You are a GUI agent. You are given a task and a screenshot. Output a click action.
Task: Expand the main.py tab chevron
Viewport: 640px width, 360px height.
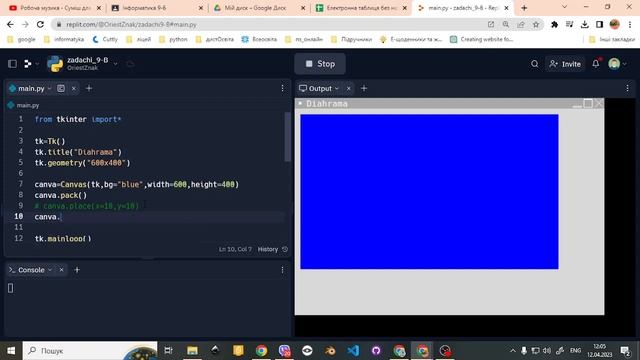pos(49,88)
